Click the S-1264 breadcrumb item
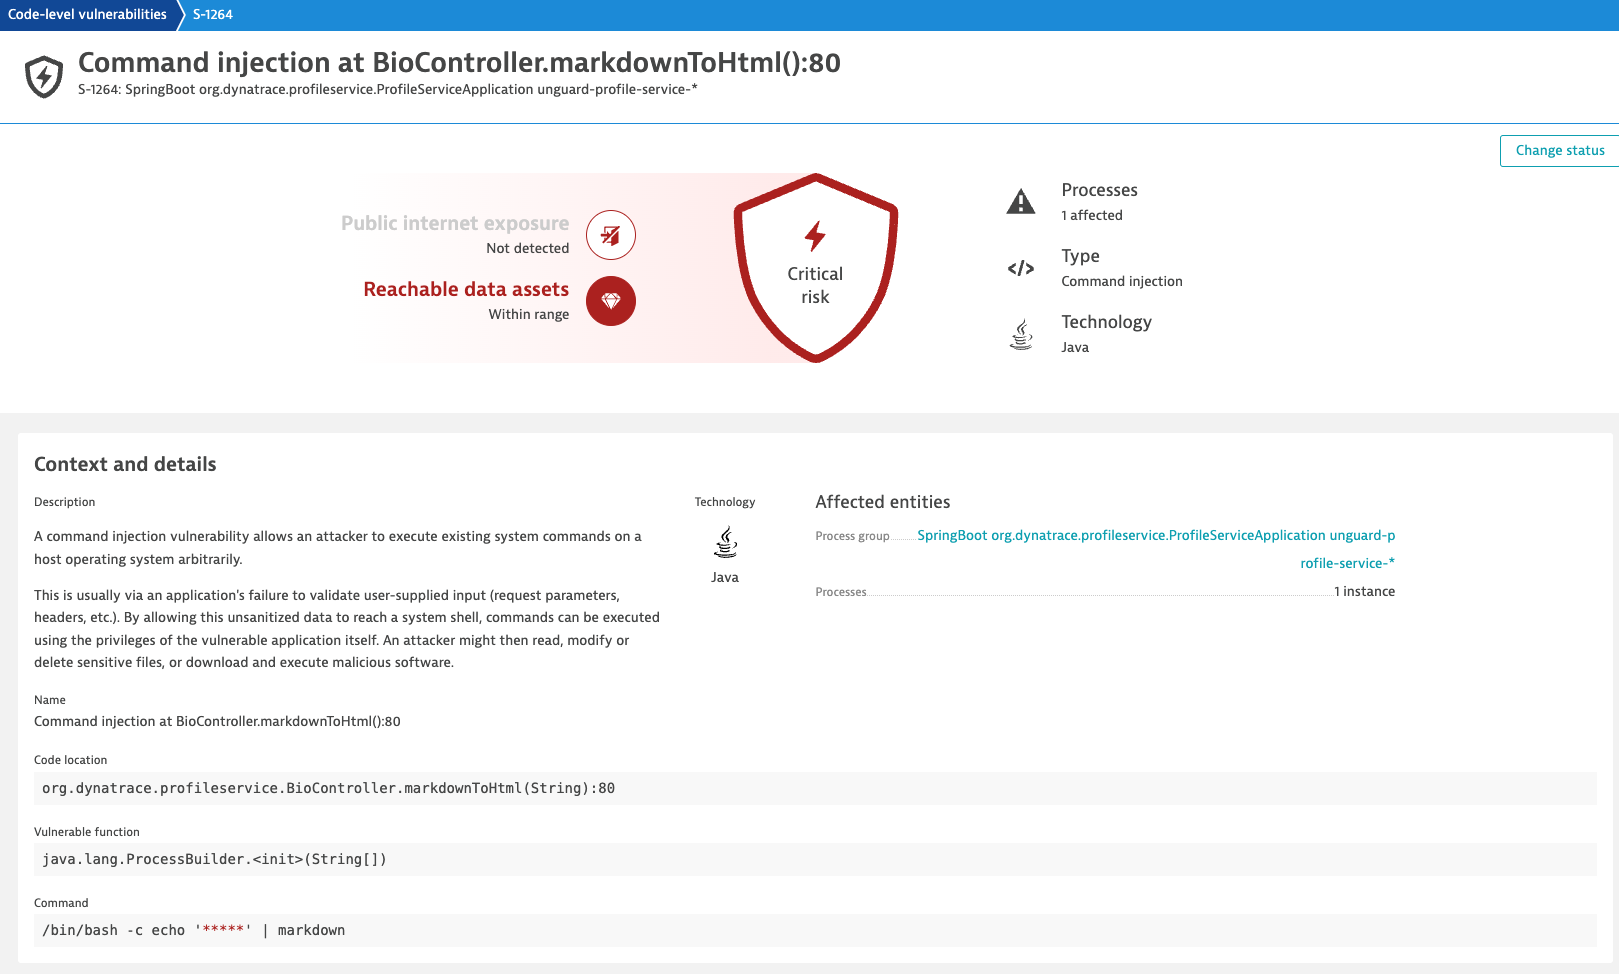Viewport: 1619px width, 974px height. pos(213,15)
